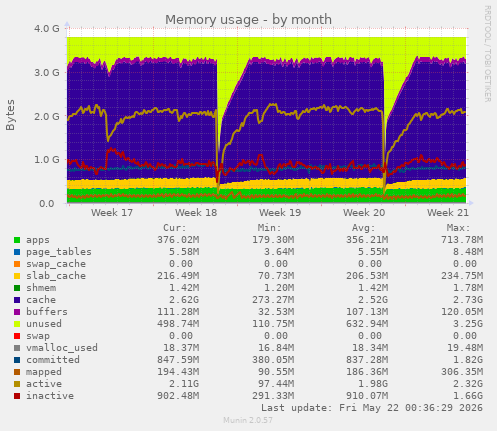Click the navy committed legend swatch
The image size is (497, 431).
17,360
